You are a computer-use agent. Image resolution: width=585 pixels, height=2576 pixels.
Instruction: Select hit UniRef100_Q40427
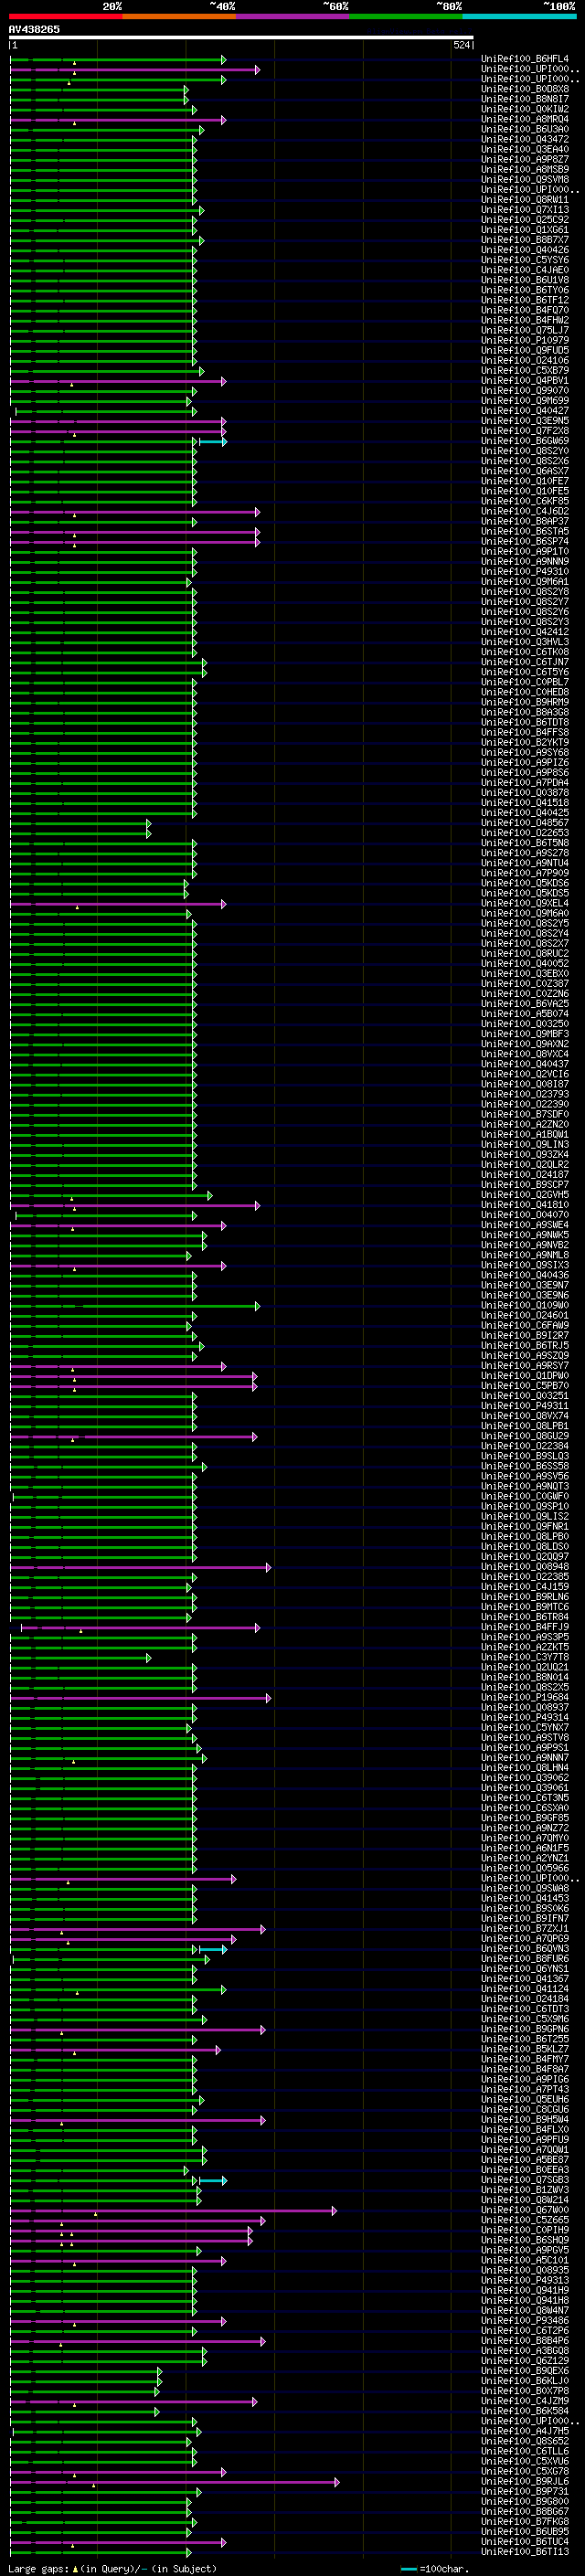[x=525, y=410]
